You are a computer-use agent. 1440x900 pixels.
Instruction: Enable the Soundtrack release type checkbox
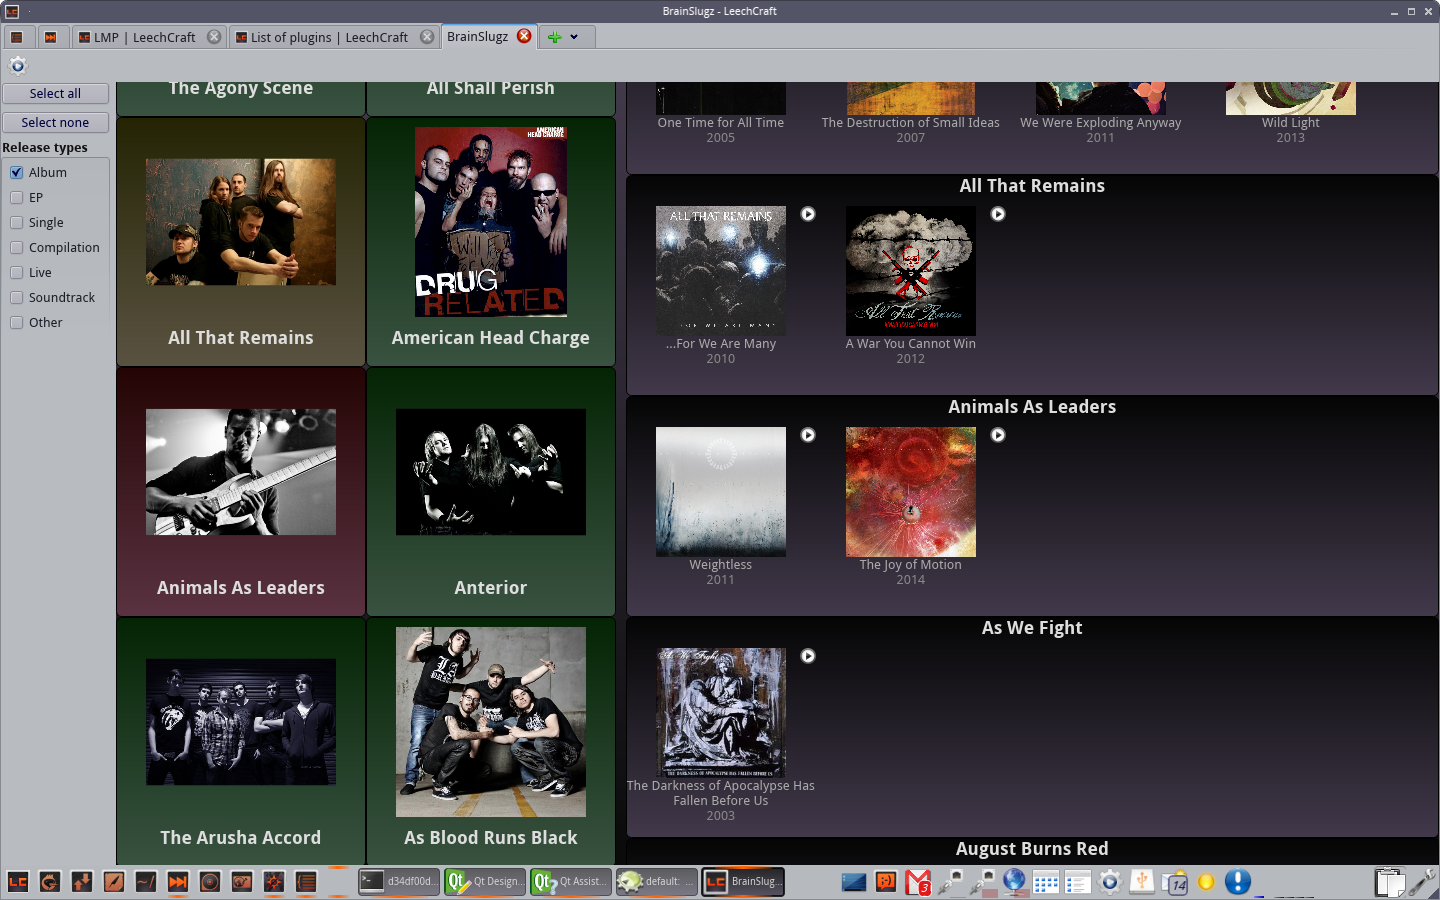[x=17, y=297]
